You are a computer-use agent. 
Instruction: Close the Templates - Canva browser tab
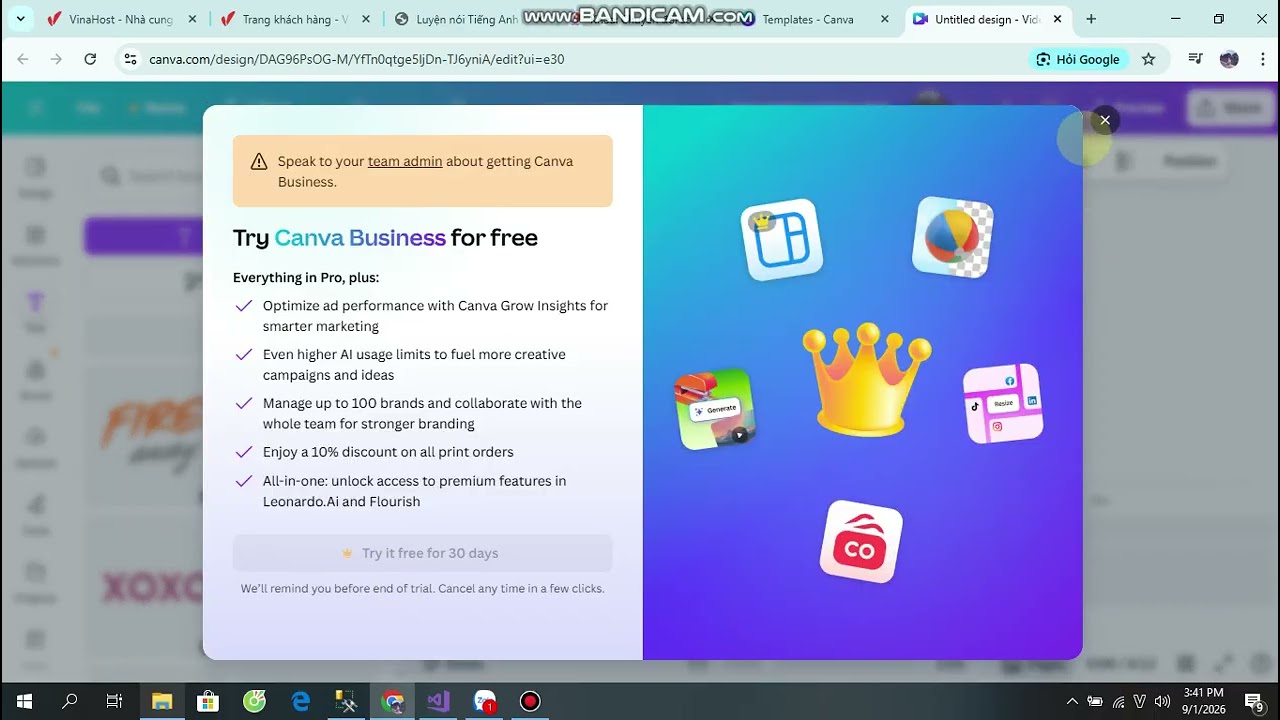(884, 19)
